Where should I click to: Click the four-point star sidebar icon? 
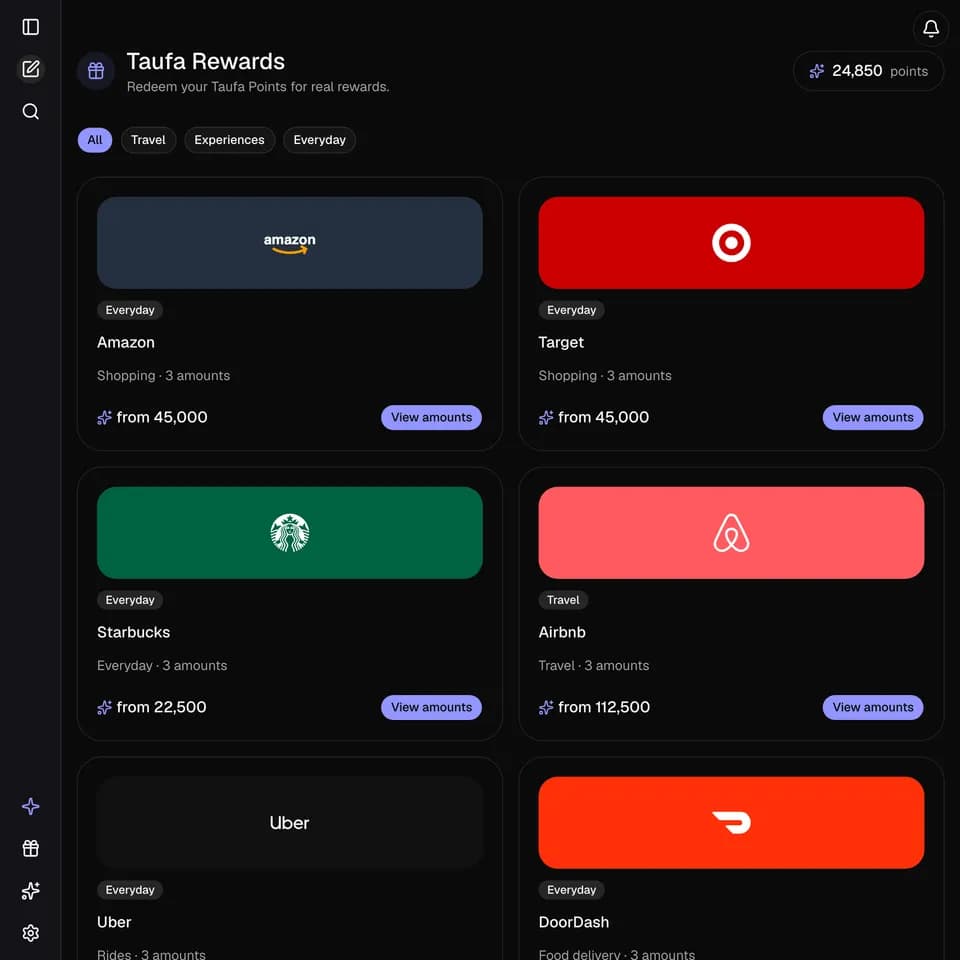click(x=31, y=806)
